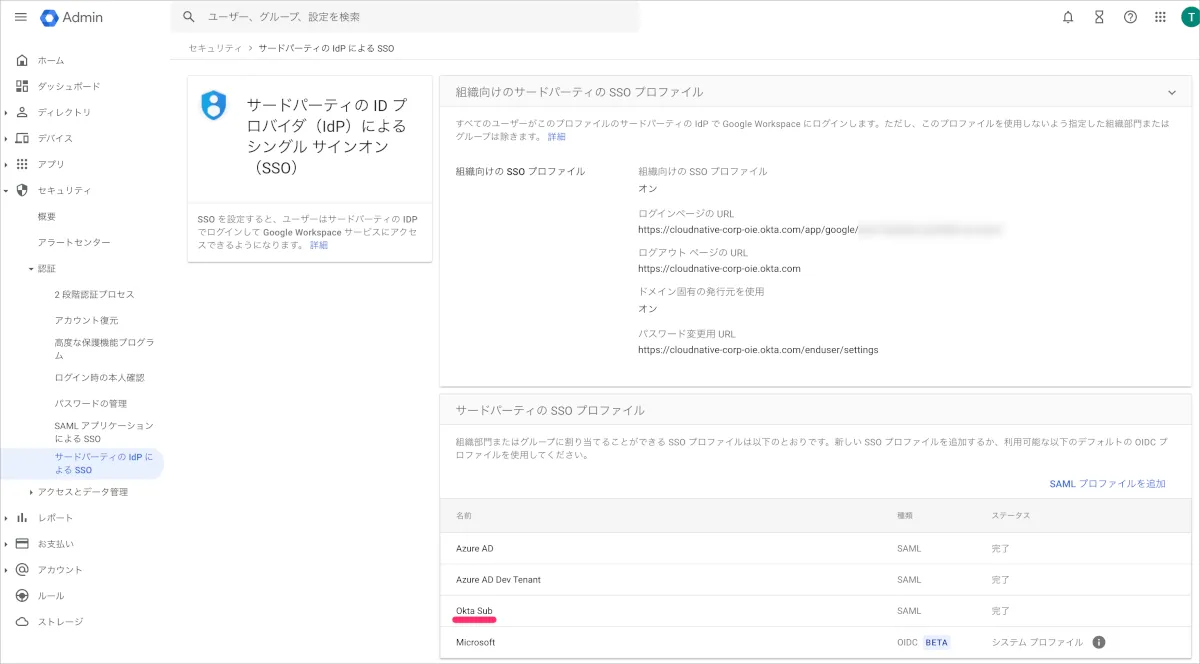Screen dimensions: 1200x664
Task: Click the SAML プロファイルを追加 link
Action: point(1107,484)
